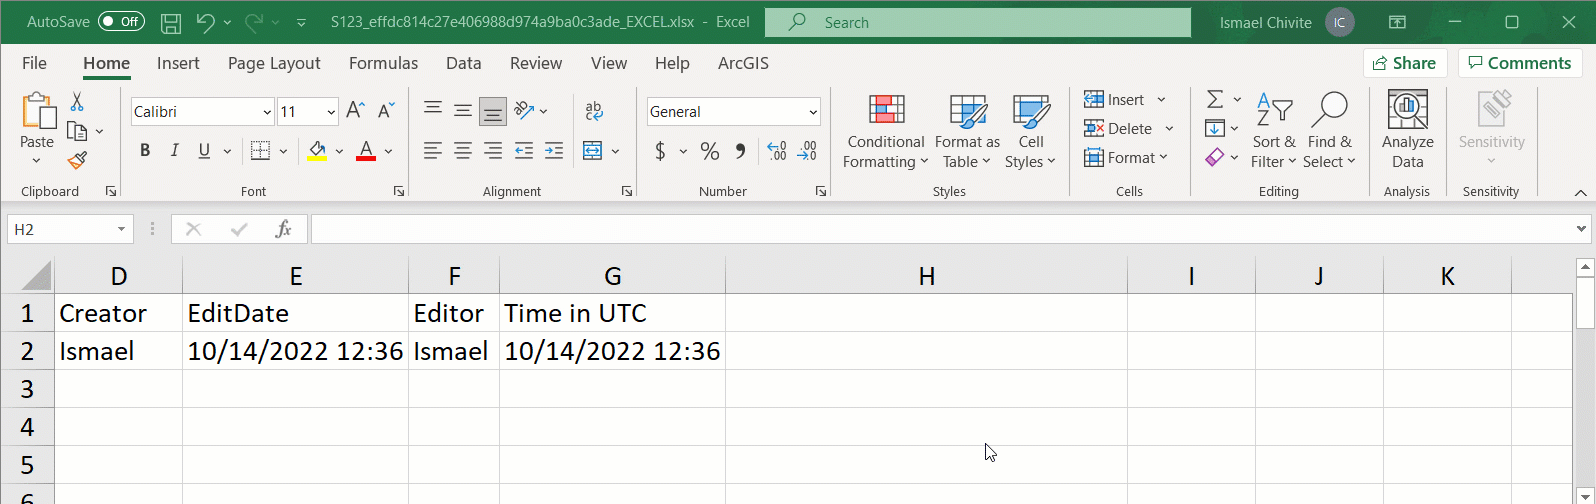Click the AutoSum sigma icon
Viewport: 1596px width, 504px height.
click(x=1215, y=99)
